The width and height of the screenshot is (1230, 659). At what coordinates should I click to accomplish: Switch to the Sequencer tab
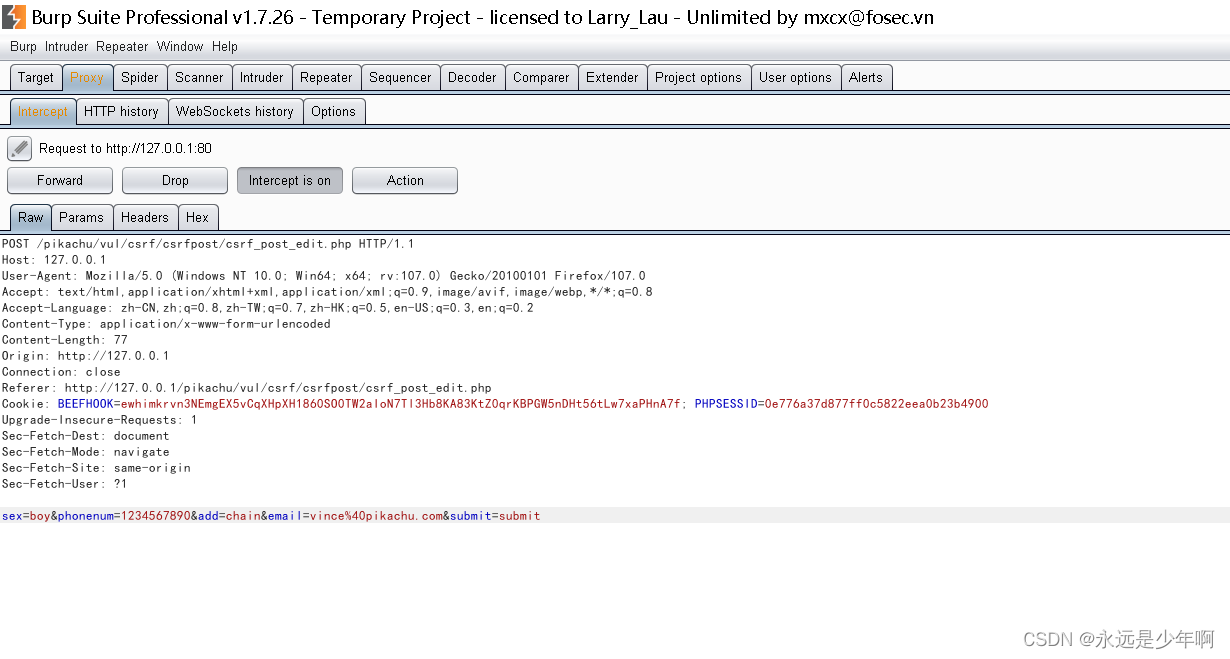pyautogui.click(x=400, y=78)
